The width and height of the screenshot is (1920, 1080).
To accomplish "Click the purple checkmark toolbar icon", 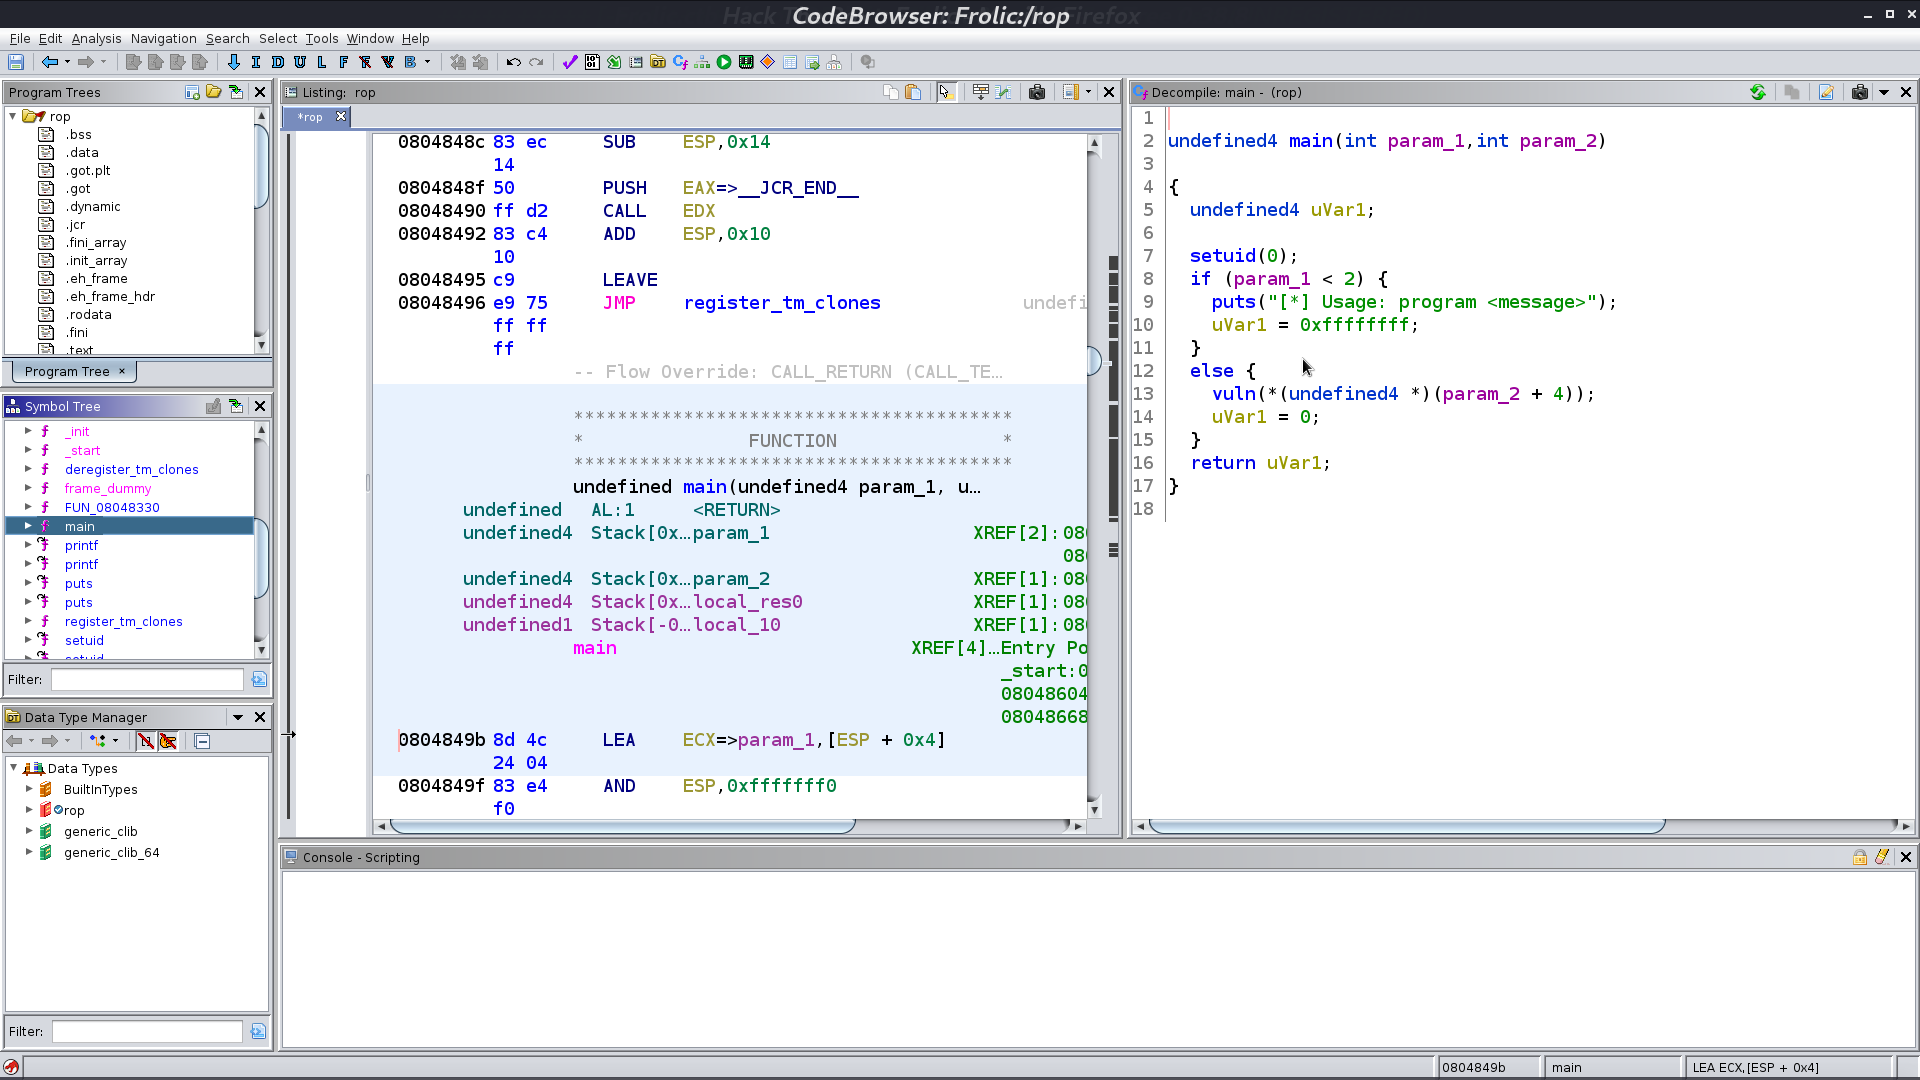I will pyautogui.click(x=570, y=62).
